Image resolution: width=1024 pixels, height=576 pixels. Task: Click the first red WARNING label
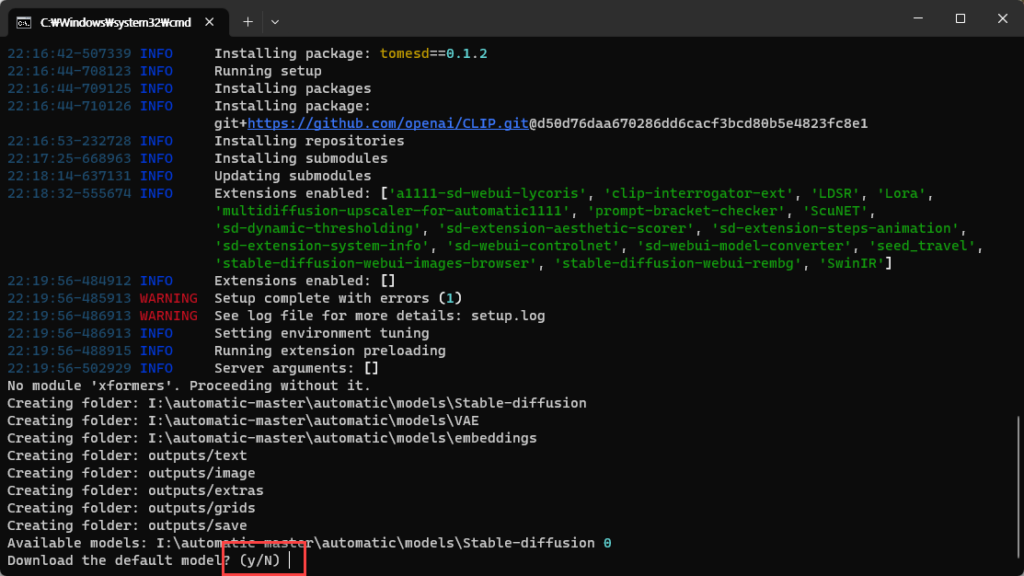click(168, 298)
